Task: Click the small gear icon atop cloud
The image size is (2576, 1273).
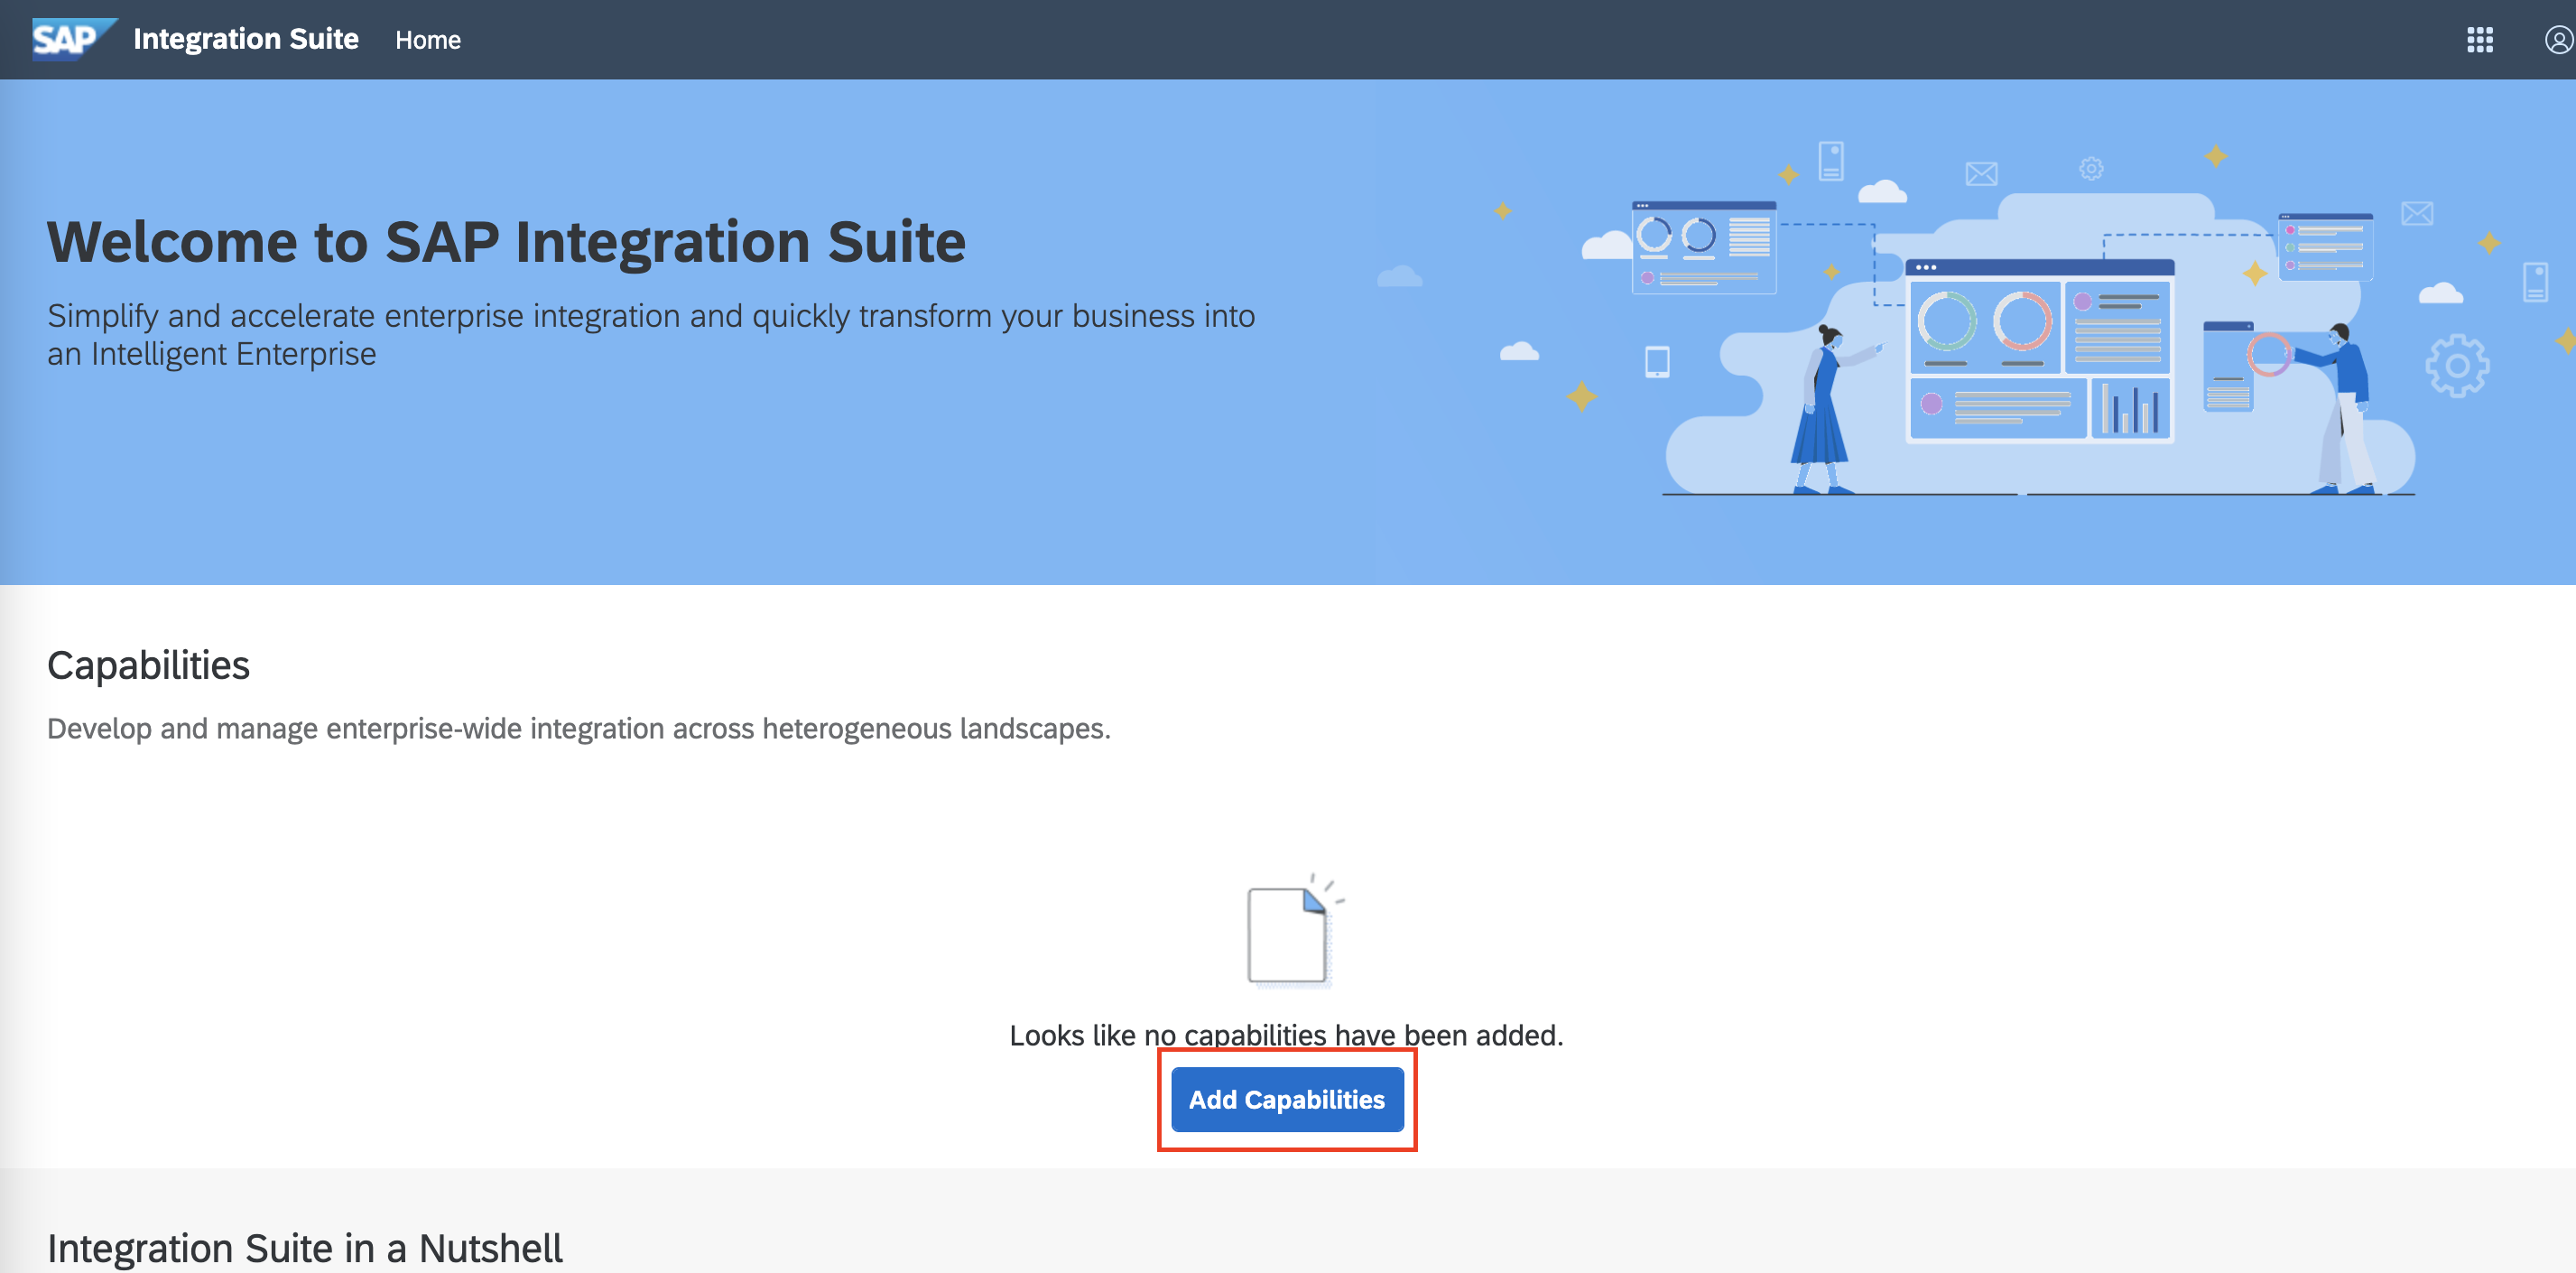Action: (x=2091, y=168)
